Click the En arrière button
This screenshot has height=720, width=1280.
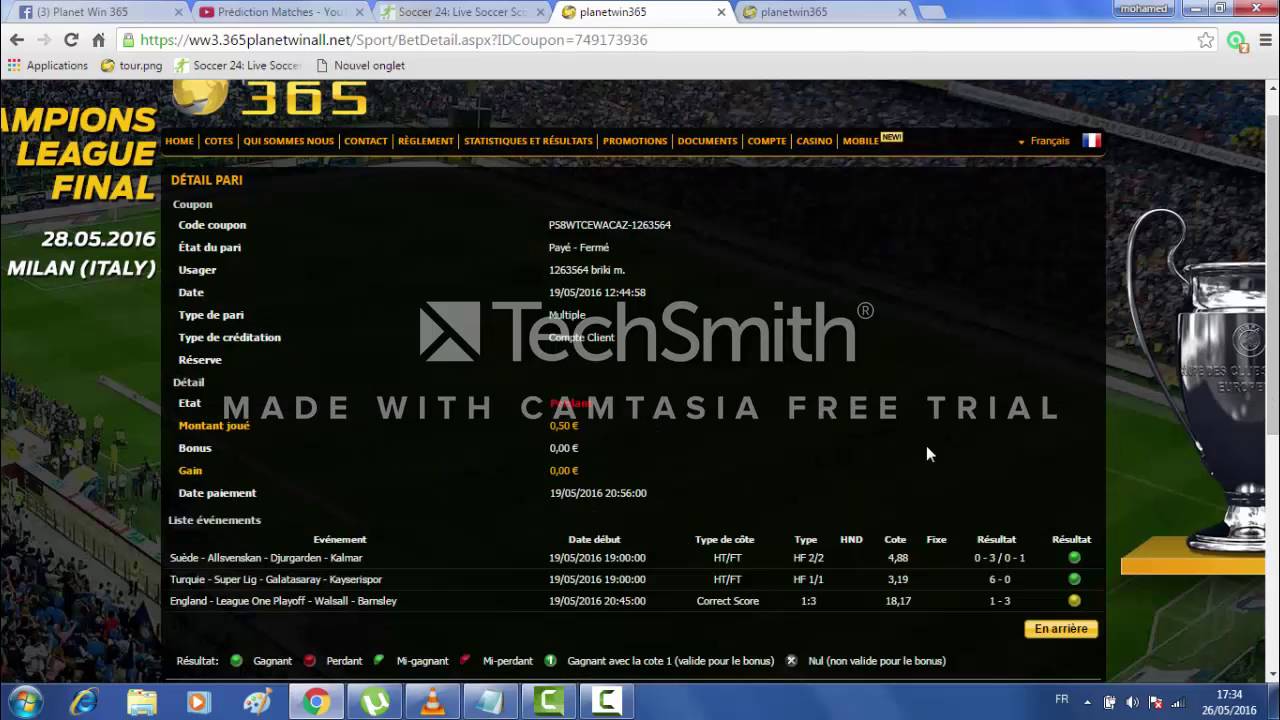(x=1061, y=629)
